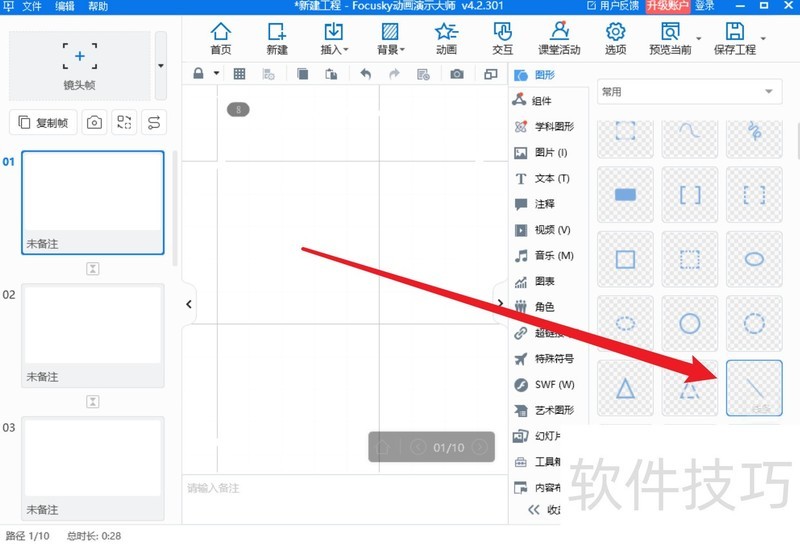Click the 请输入备注 notes input field
Image resolution: width=800 pixels, height=544 pixels.
tap(345, 499)
